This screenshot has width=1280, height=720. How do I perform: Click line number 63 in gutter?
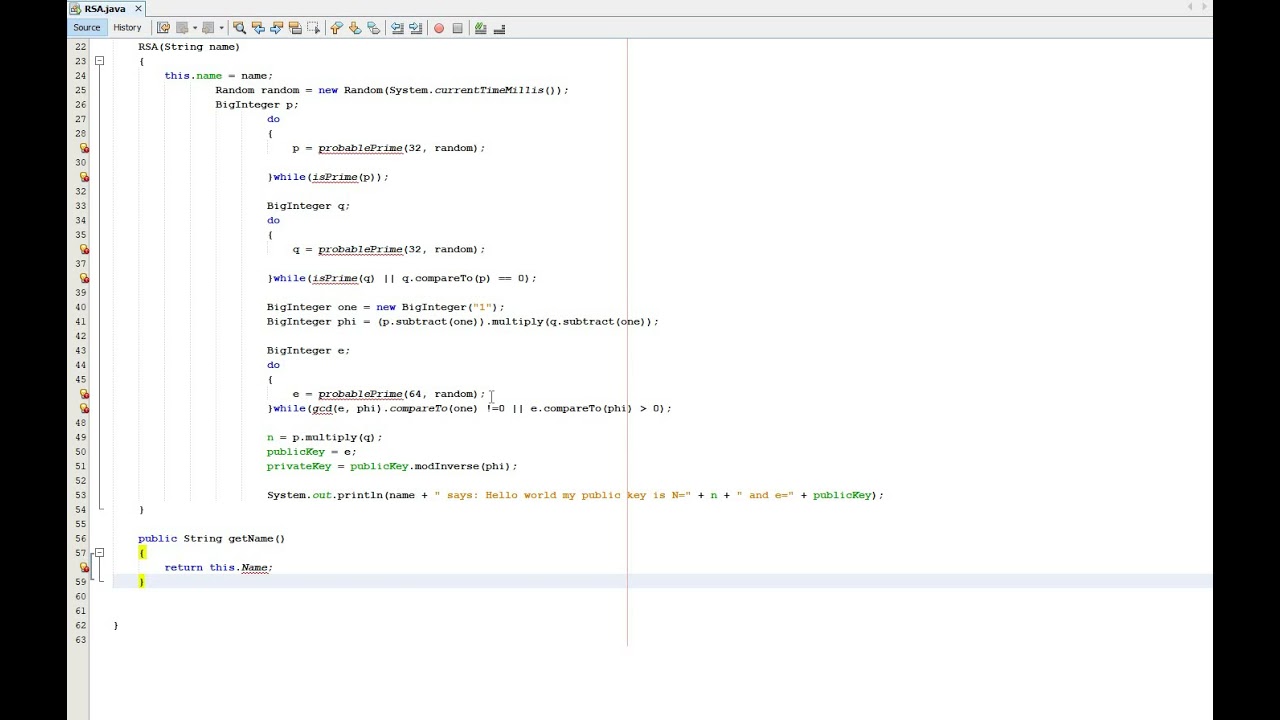[80, 640]
